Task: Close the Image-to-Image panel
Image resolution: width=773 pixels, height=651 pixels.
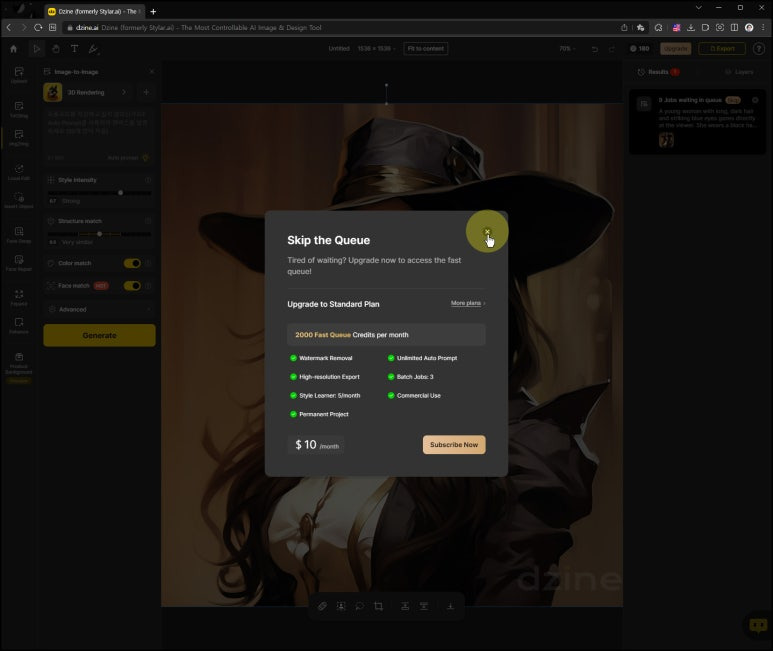Action: [x=151, y=72]
